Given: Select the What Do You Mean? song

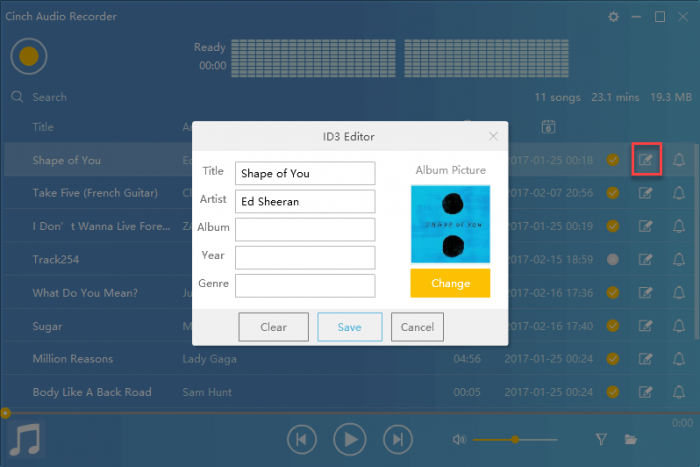Looking at the screenshot, I should click(x=85, y=293).
